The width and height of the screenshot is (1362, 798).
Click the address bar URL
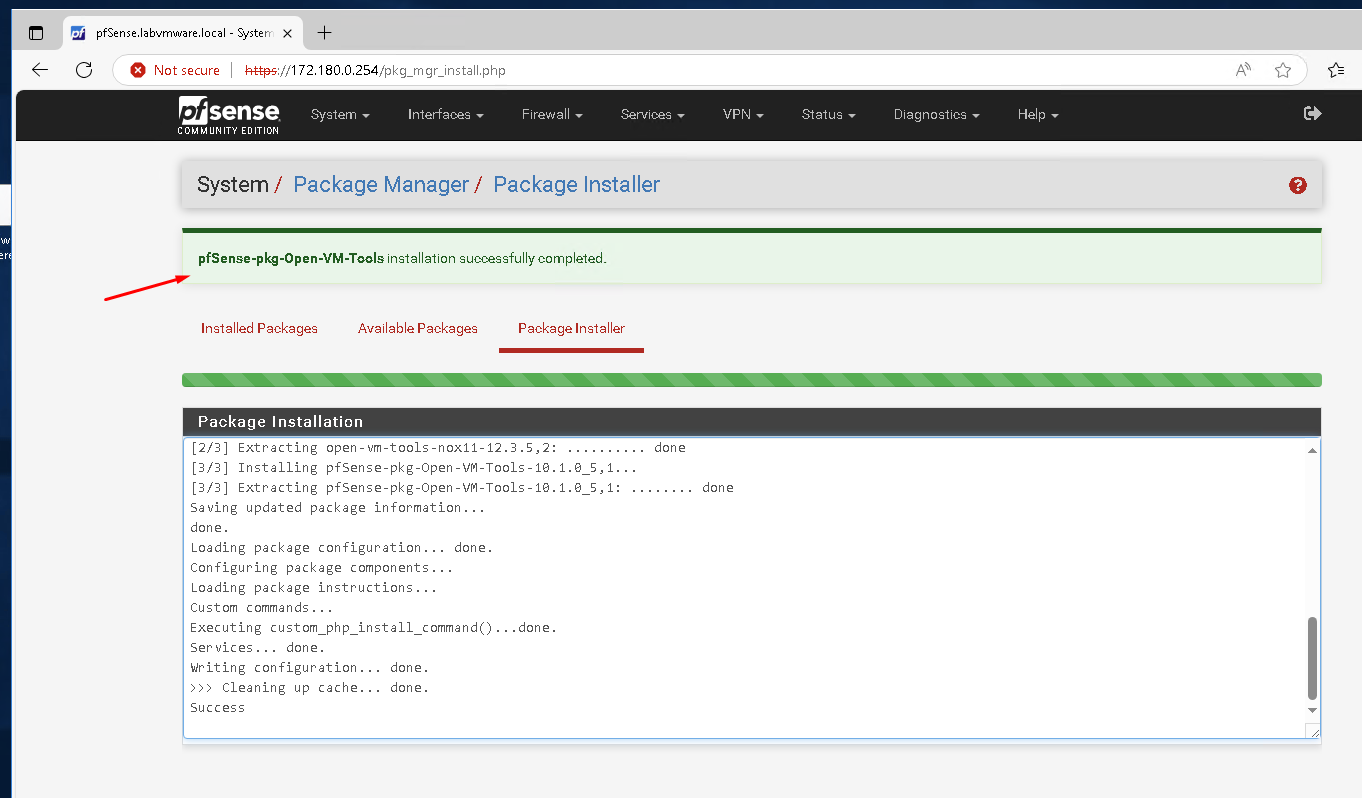pyautogui.click(x=375, y=70)
